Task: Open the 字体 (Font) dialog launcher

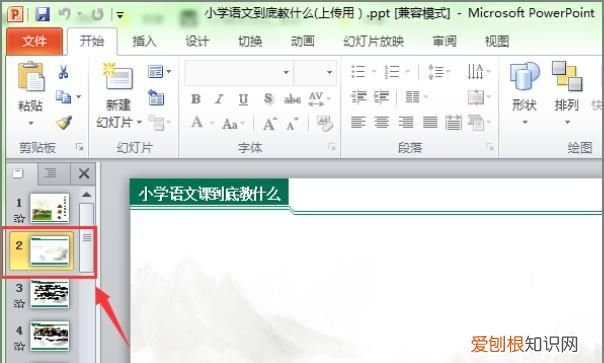Action: pyautogui.click(x=332, y=147)
